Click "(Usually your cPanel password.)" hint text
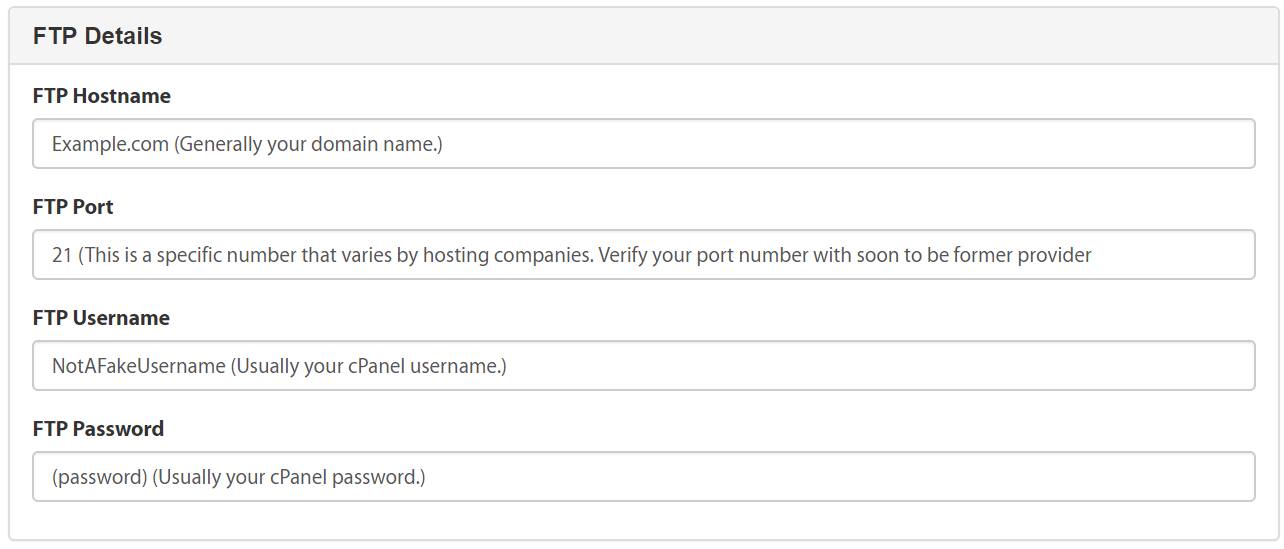The width and height of the screenshot is (1284, 549). (289, 477)
